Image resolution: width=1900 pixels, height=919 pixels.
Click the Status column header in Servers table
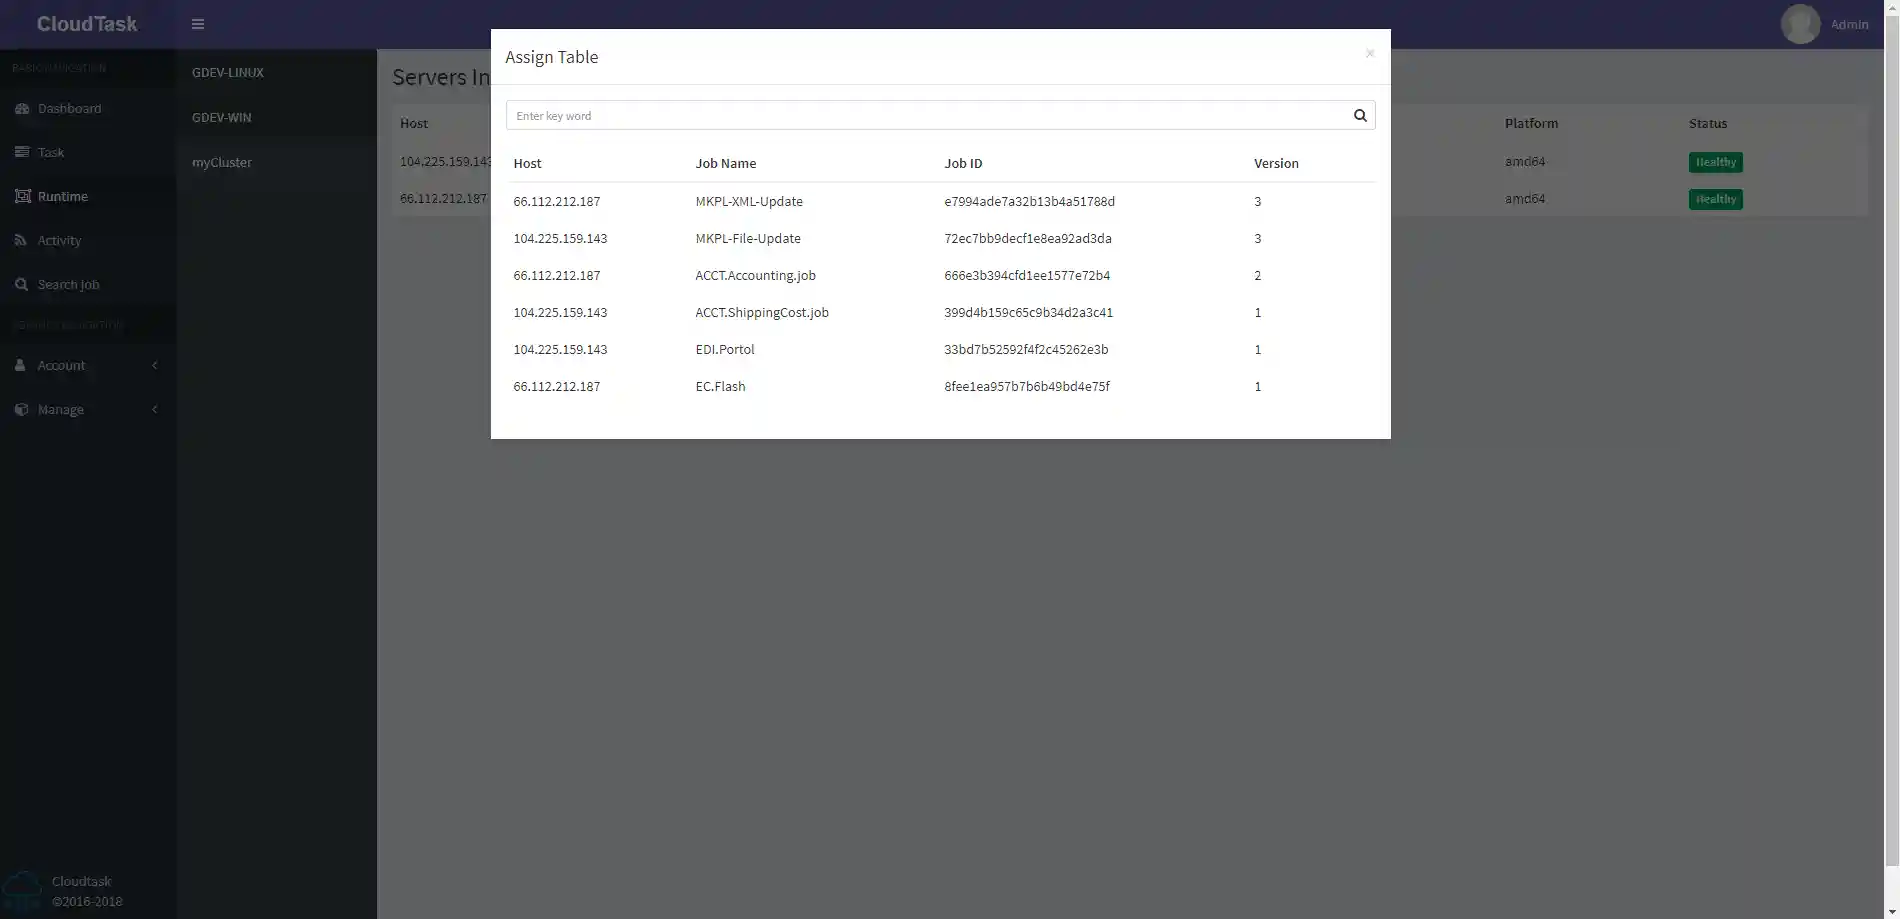1708,123
